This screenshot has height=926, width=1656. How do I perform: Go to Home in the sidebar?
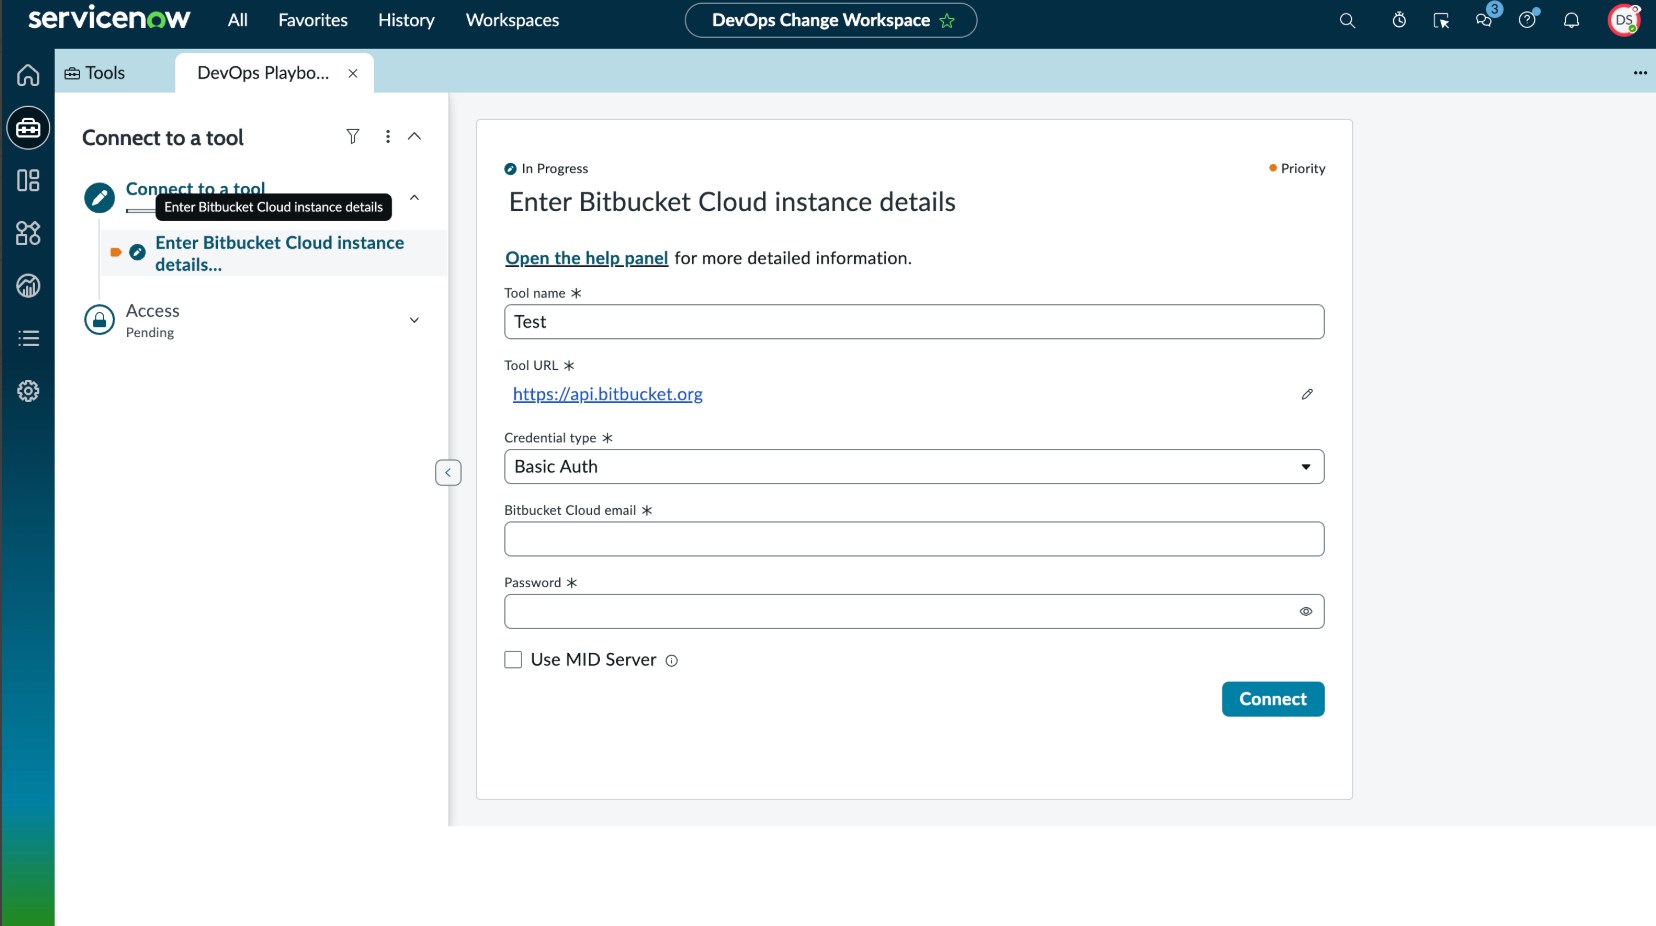coord(28,75)
